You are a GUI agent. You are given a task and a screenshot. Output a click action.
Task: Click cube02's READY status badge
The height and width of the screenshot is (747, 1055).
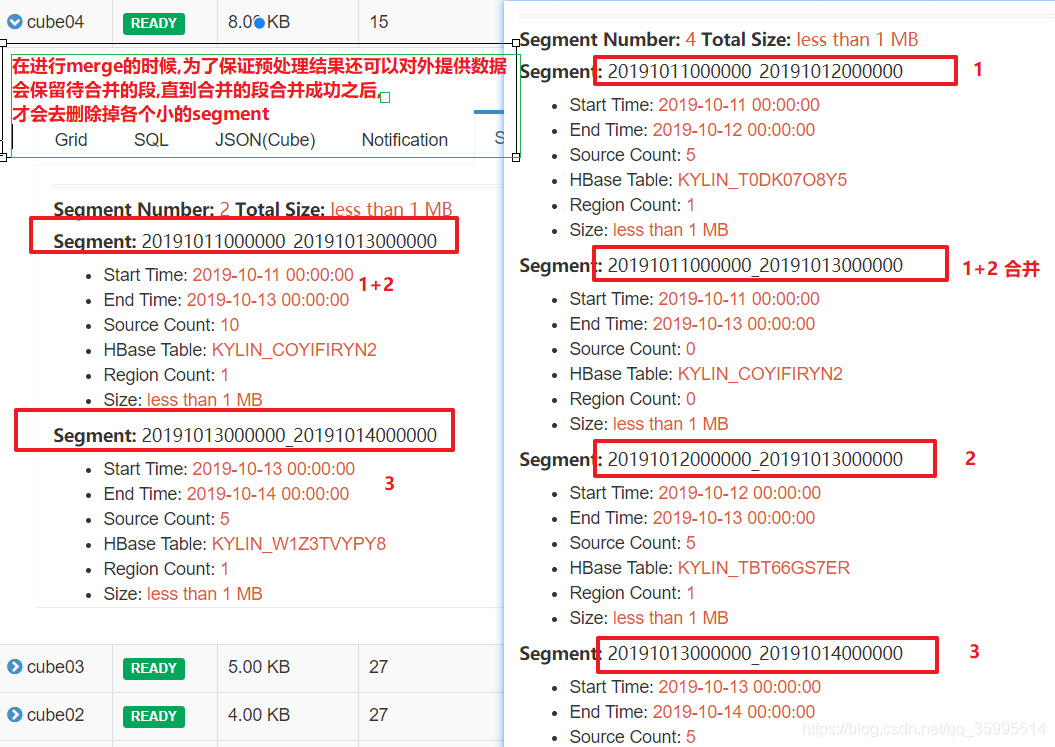coord(153,715)
